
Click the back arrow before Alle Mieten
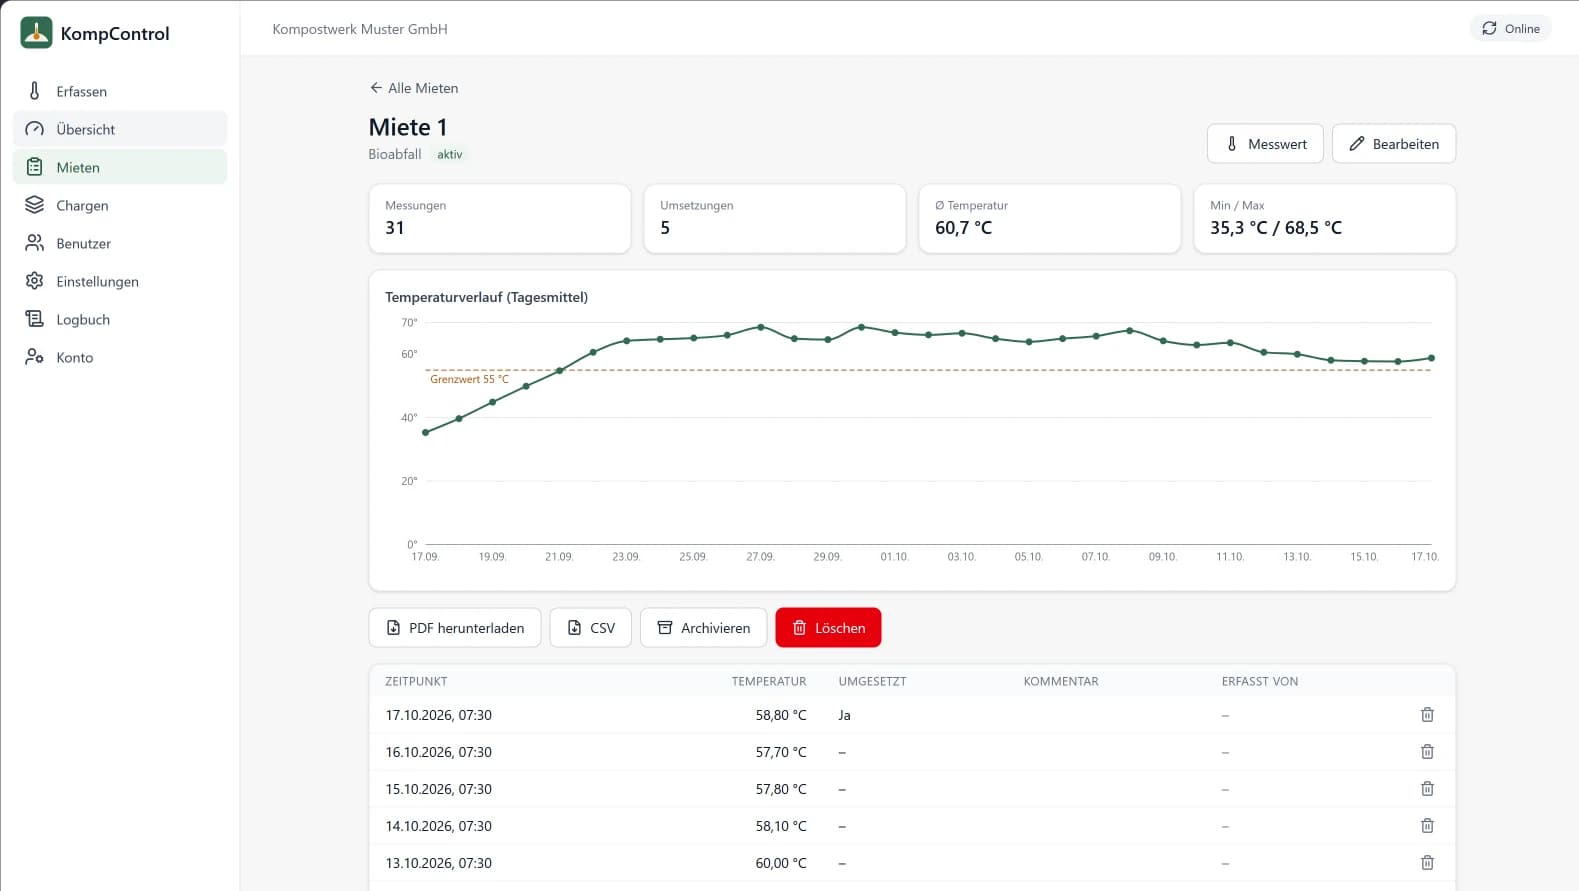click(376, 88)
